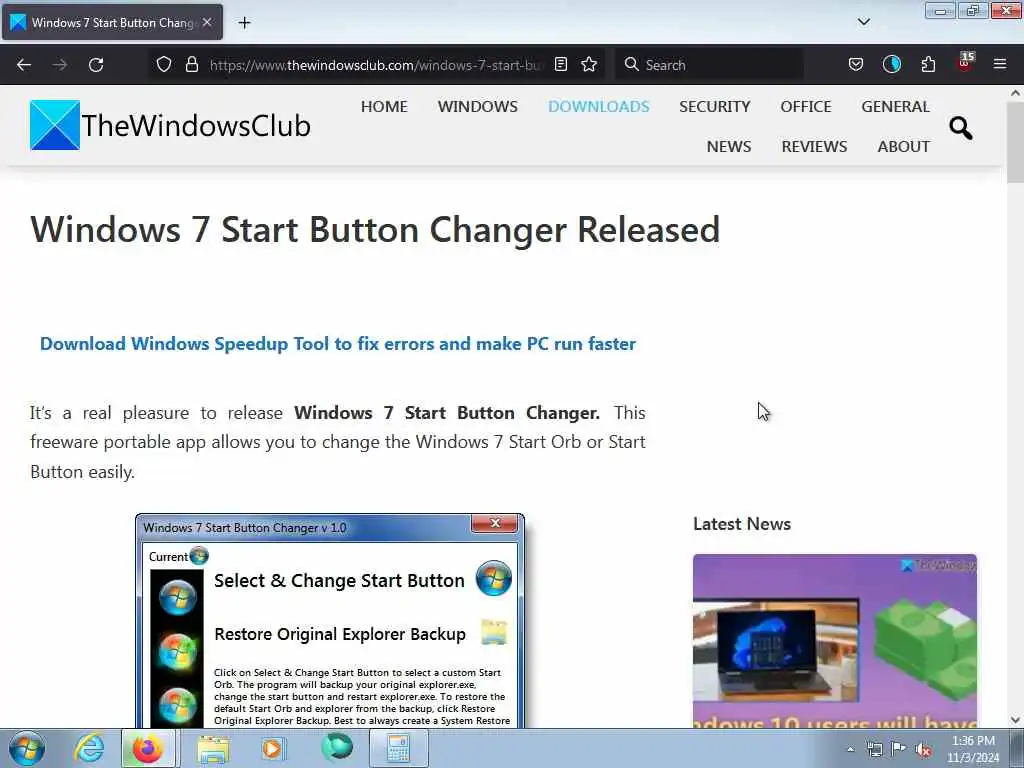Viewport: 1024px width, 768px height.
Task: Open the Firefox extensions puzzle icon
Action: (928, 65)
